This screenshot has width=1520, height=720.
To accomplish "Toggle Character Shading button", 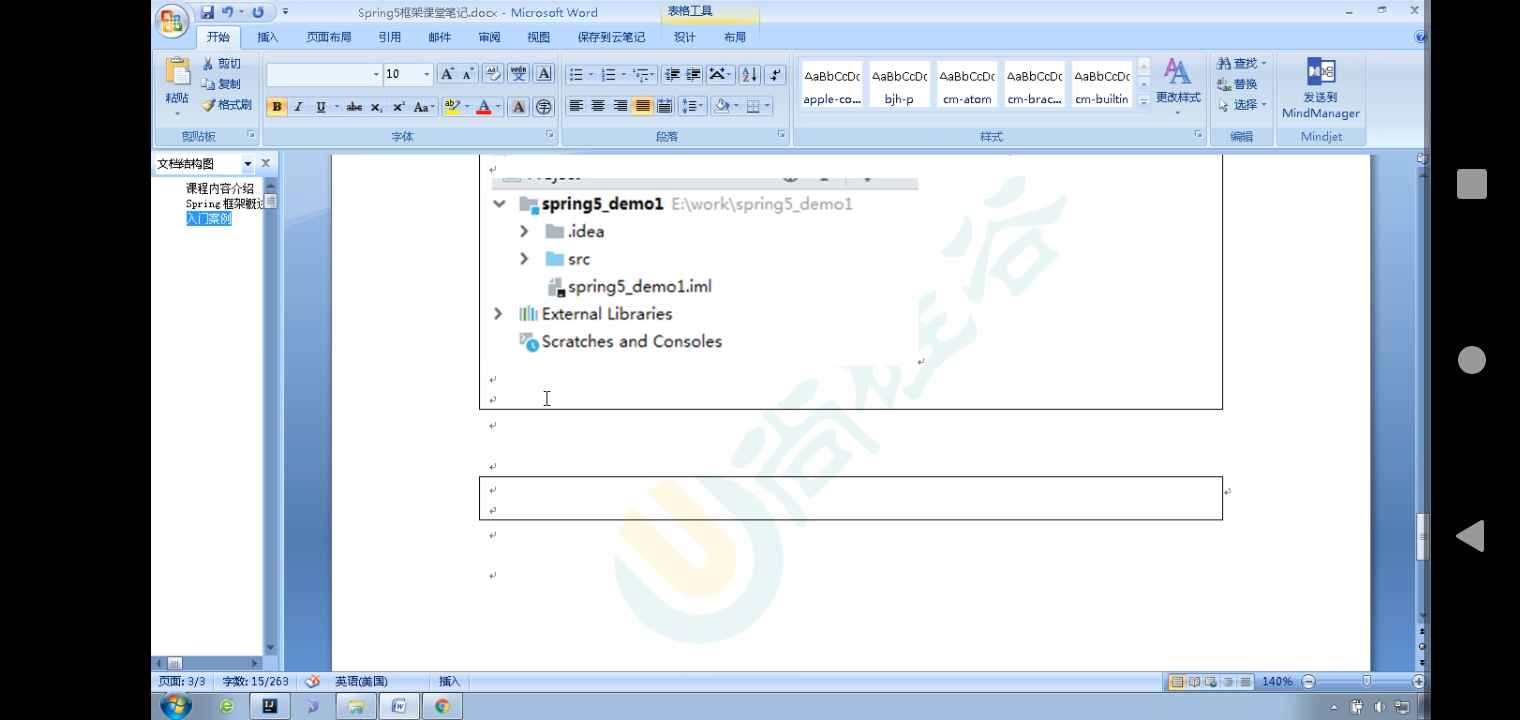I will (518, 107).
